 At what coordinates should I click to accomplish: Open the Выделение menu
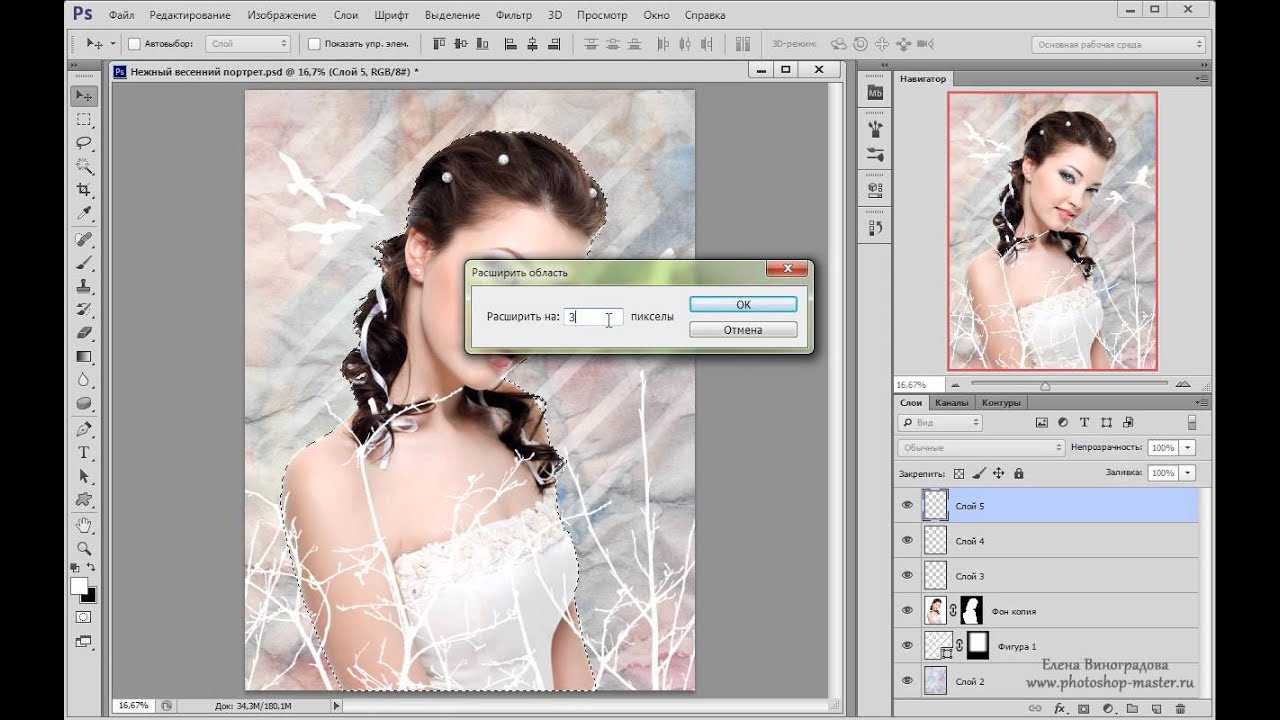[453, 15]
